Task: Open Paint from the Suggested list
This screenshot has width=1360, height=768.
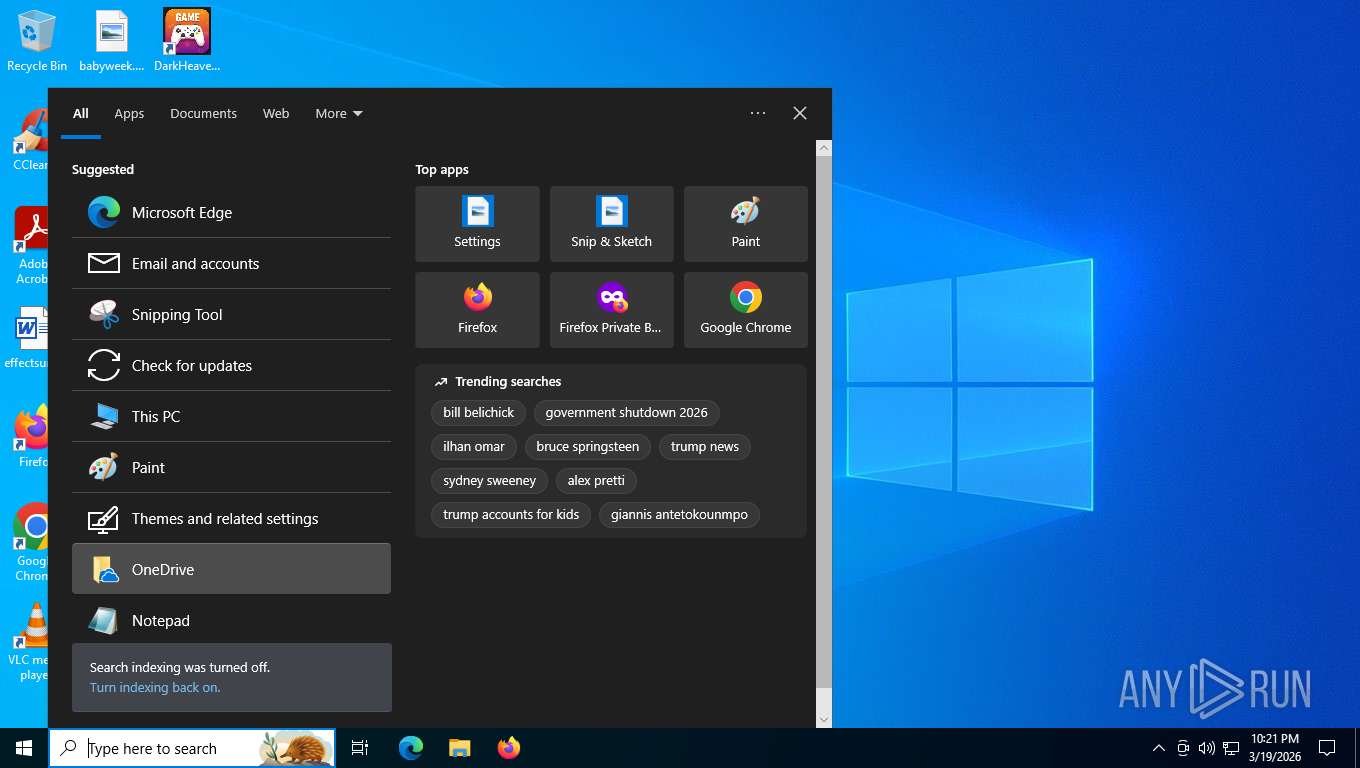Action: (x=231, y=467)
